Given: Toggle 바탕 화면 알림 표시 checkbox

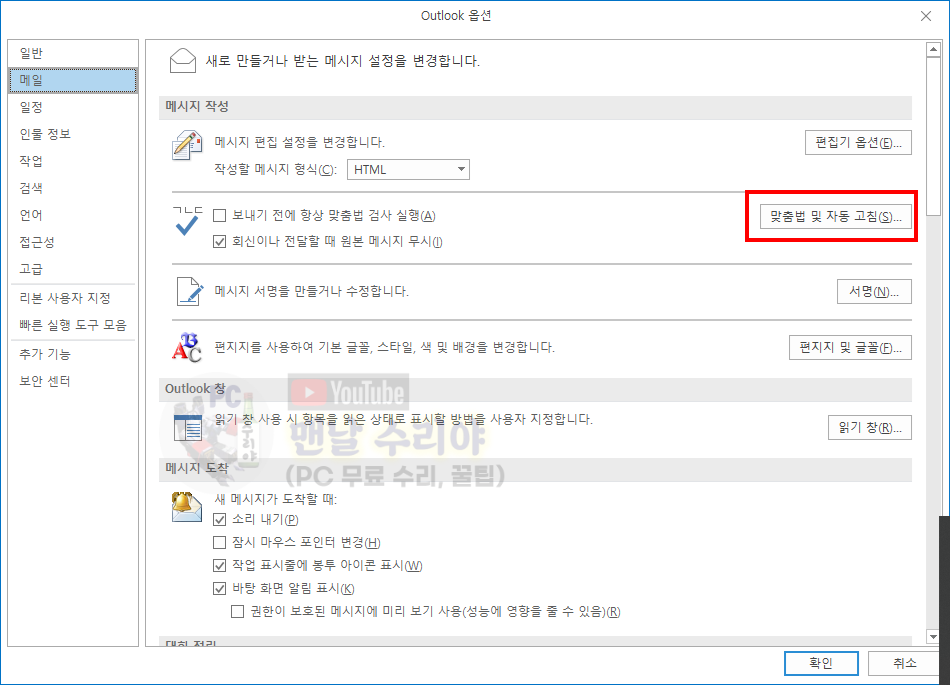Looking at the screenshot, I should pos(220,589).
